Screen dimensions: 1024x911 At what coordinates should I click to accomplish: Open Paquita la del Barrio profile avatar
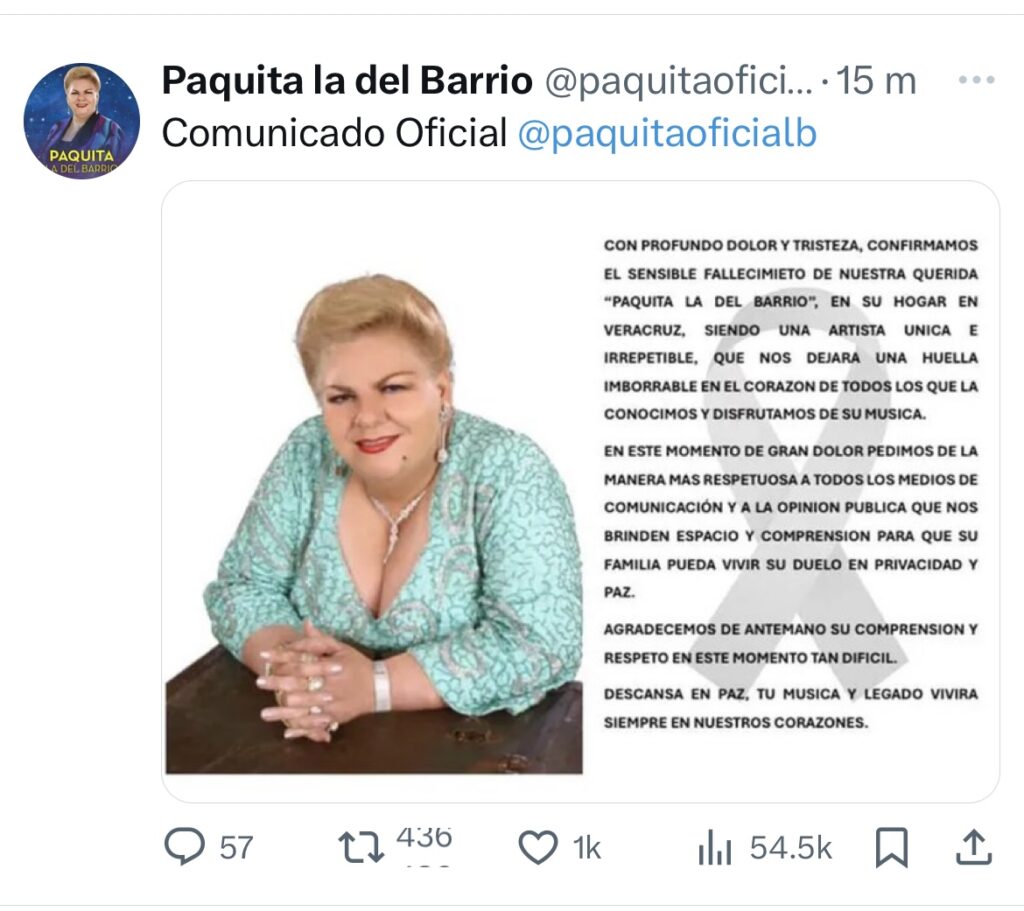tap(82, 121)
